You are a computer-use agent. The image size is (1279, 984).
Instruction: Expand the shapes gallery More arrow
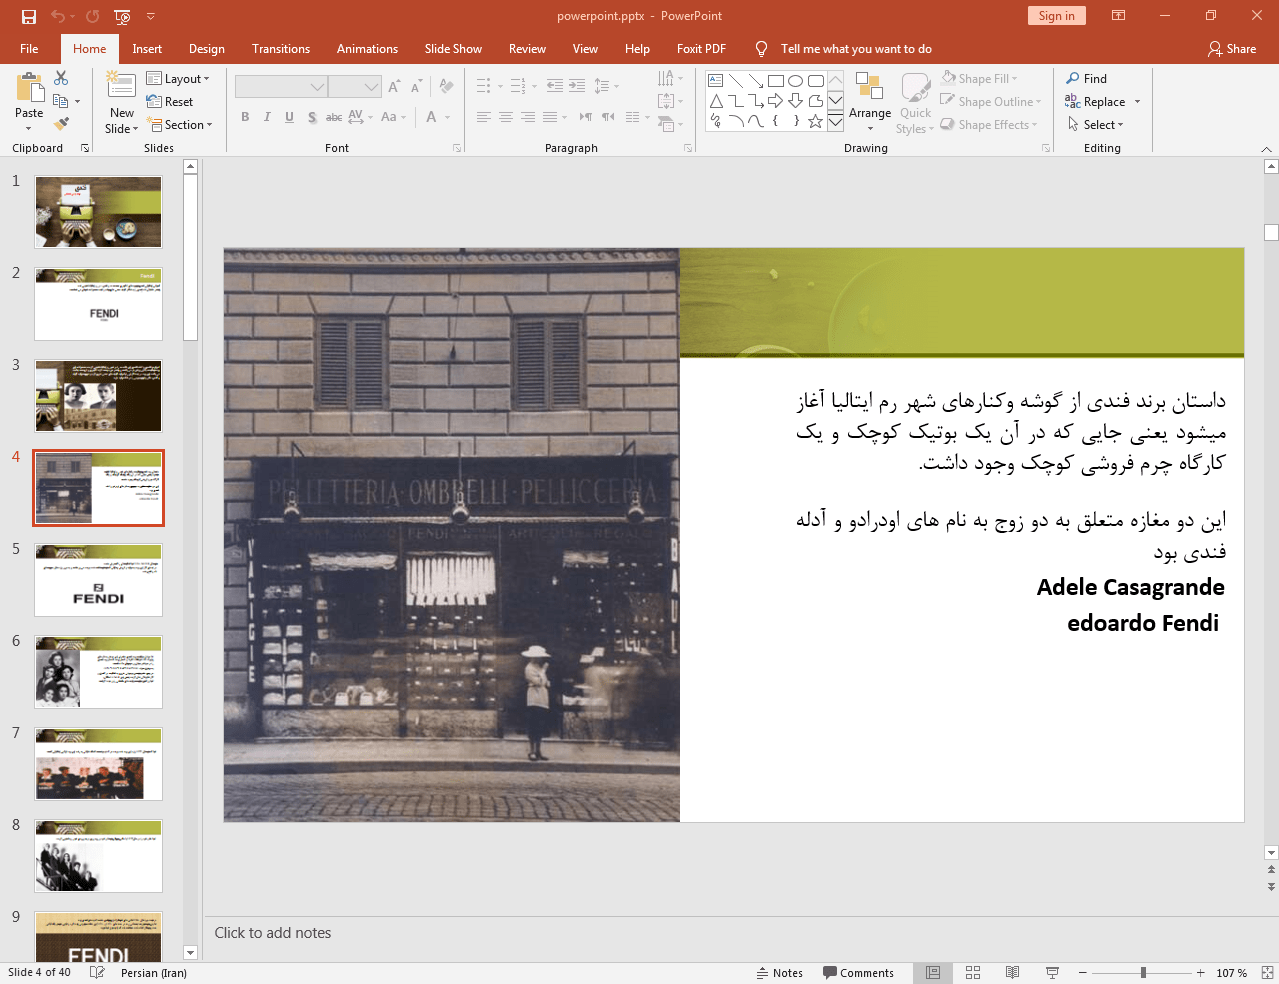coord(836,121)
